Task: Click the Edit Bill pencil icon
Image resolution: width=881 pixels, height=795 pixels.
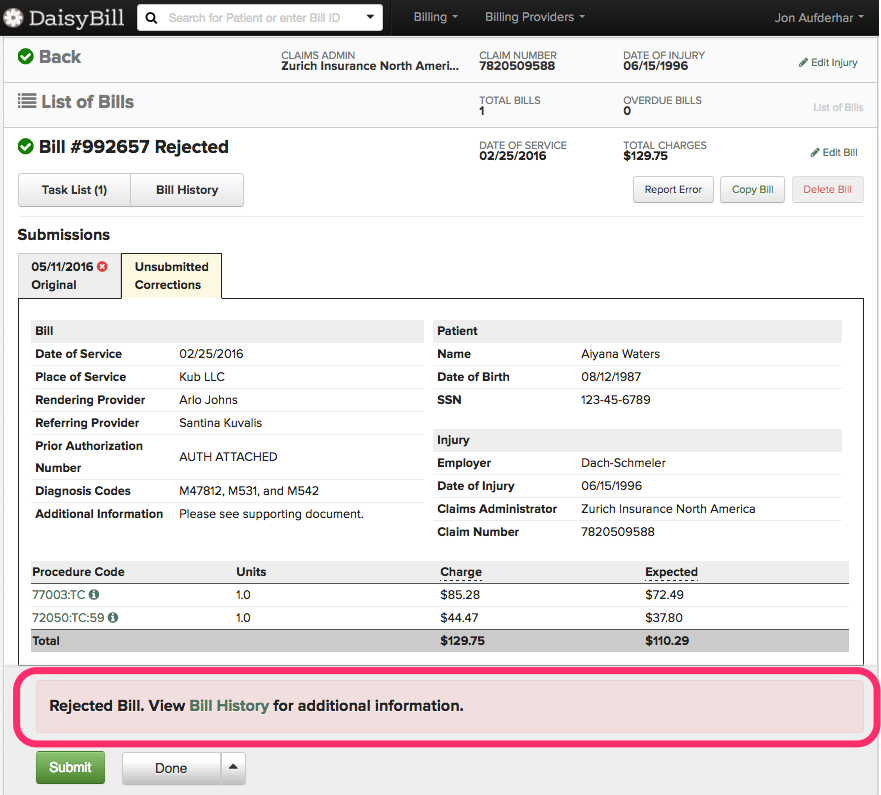Action: point(815,153)
